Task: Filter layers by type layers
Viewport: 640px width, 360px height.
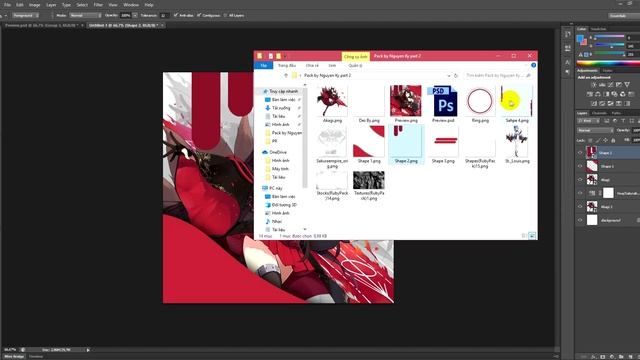Action: tap(623, 121)
